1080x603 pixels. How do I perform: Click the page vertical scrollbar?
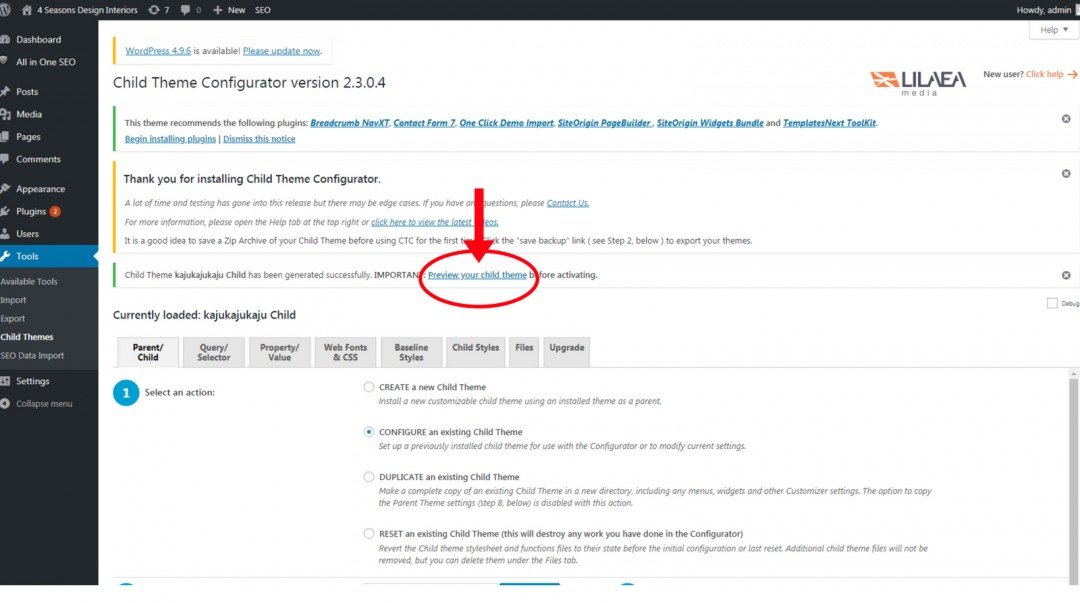[1073, 476]
